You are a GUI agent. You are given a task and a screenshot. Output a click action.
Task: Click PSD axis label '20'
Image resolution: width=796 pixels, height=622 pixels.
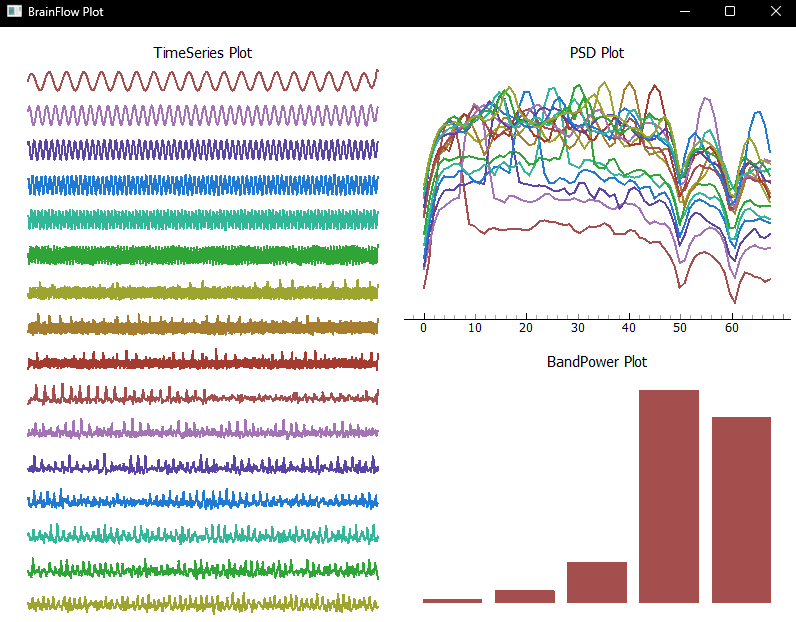tap(526, 328)
